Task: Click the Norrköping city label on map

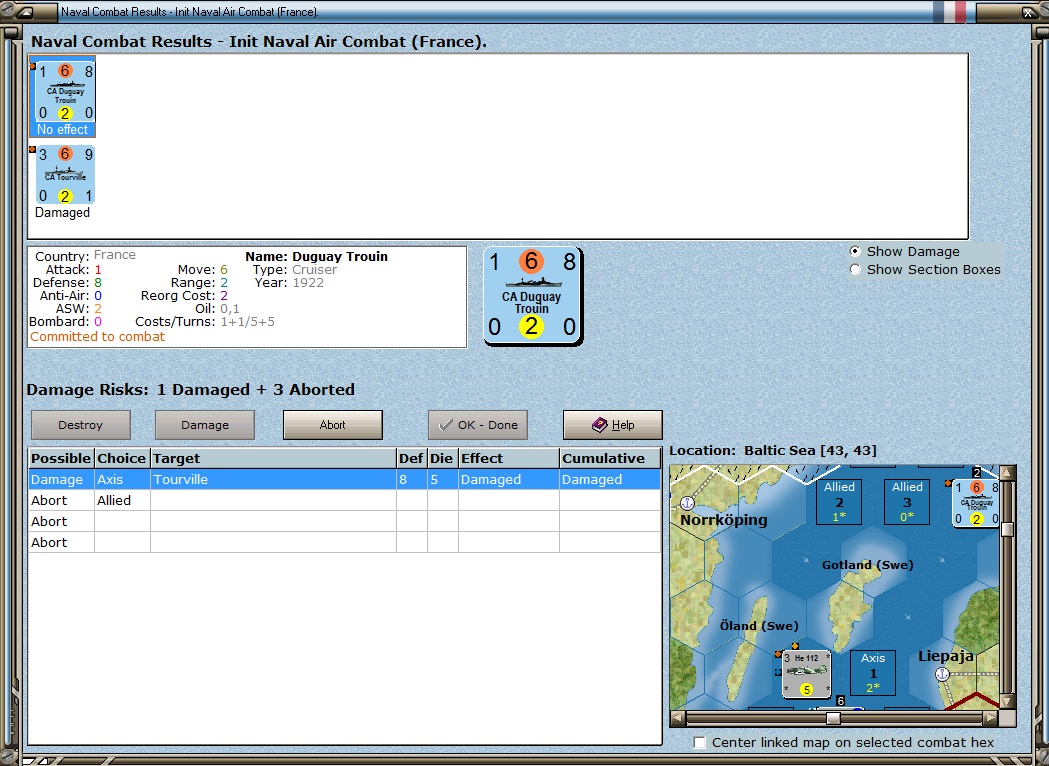Action: point(724,520)
